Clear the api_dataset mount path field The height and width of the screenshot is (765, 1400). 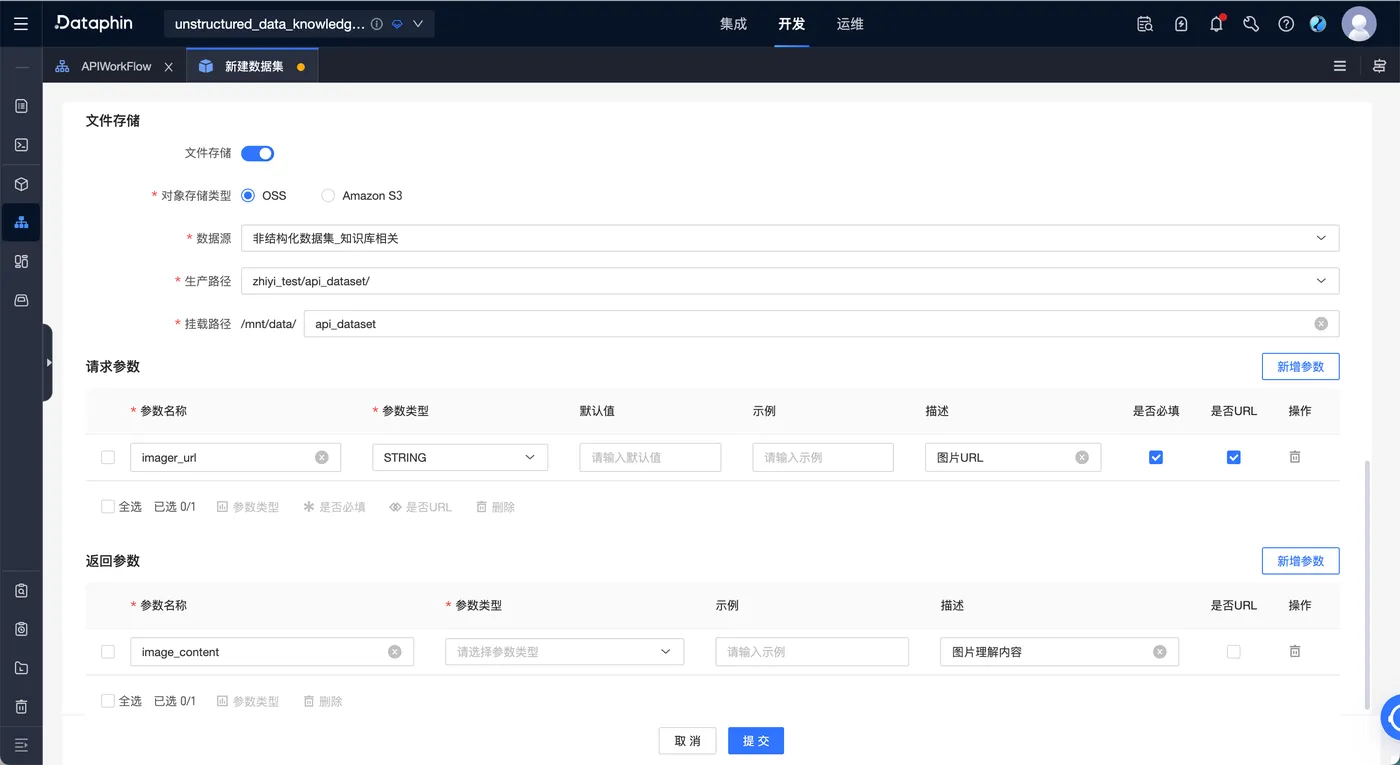tap(1321, 324)
